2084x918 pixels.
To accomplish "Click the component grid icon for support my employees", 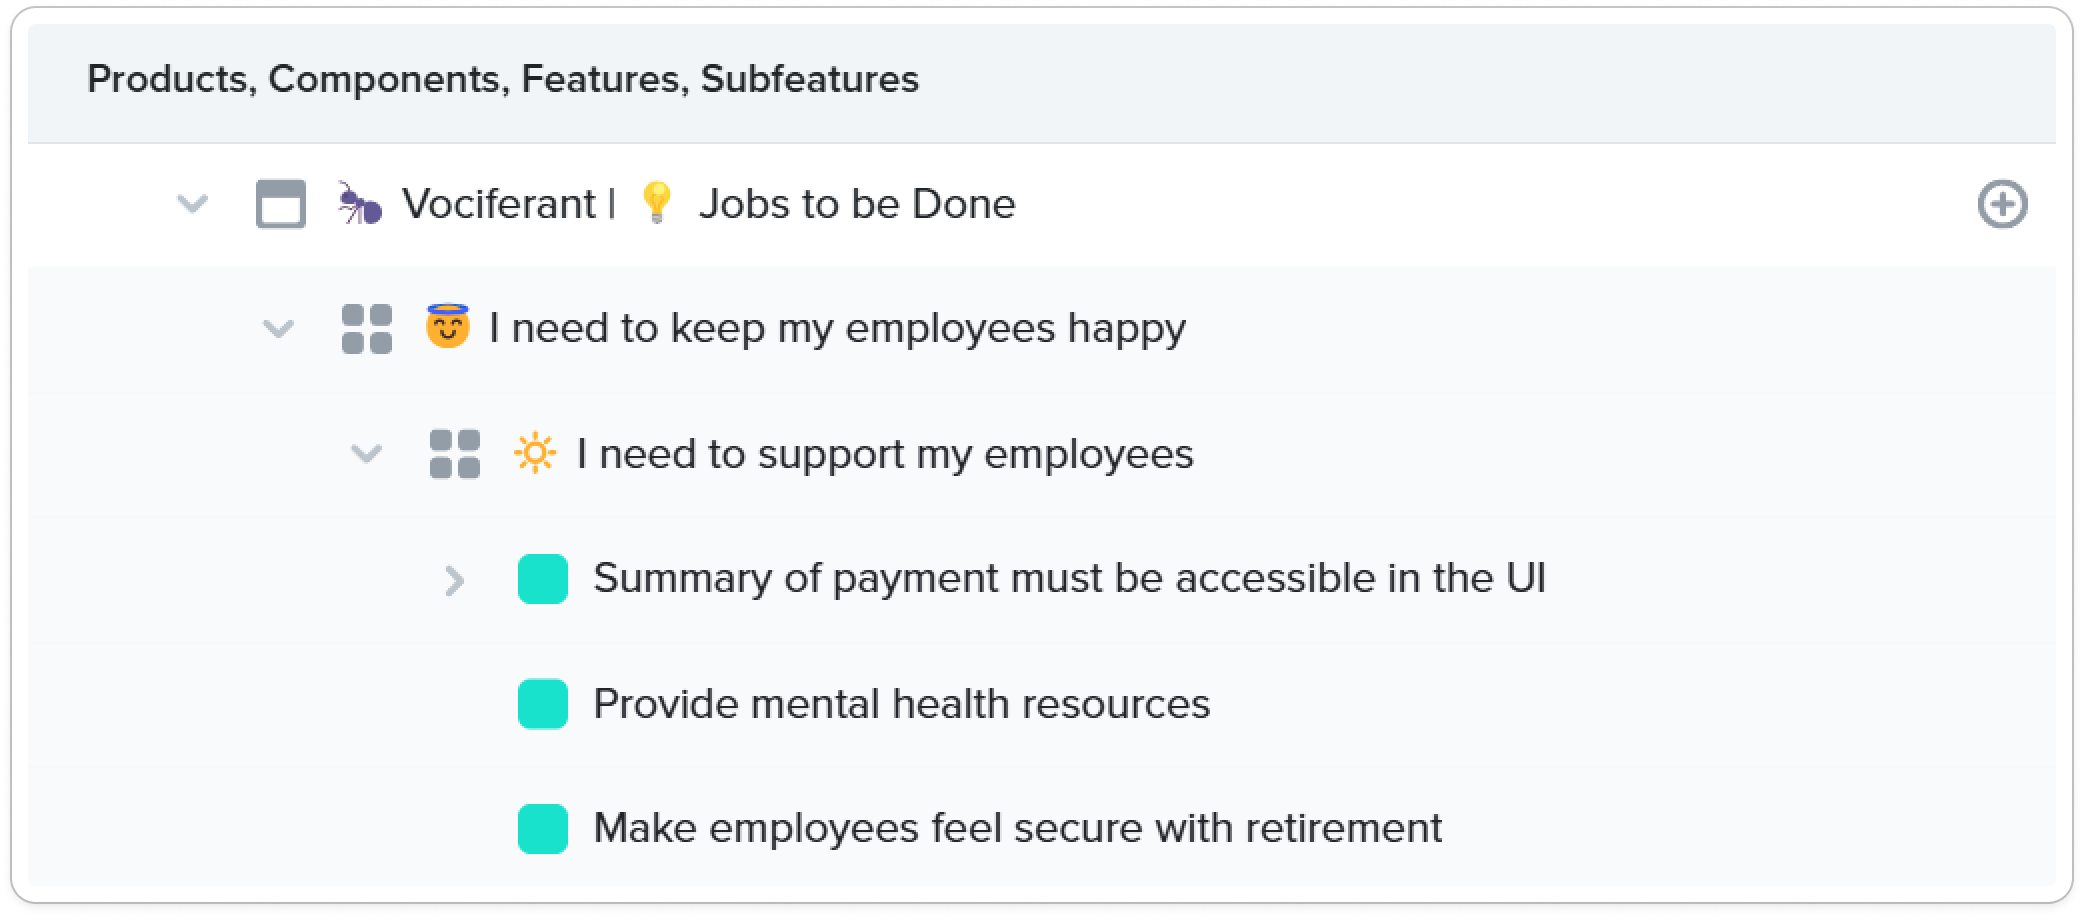I will pos(455,454).
